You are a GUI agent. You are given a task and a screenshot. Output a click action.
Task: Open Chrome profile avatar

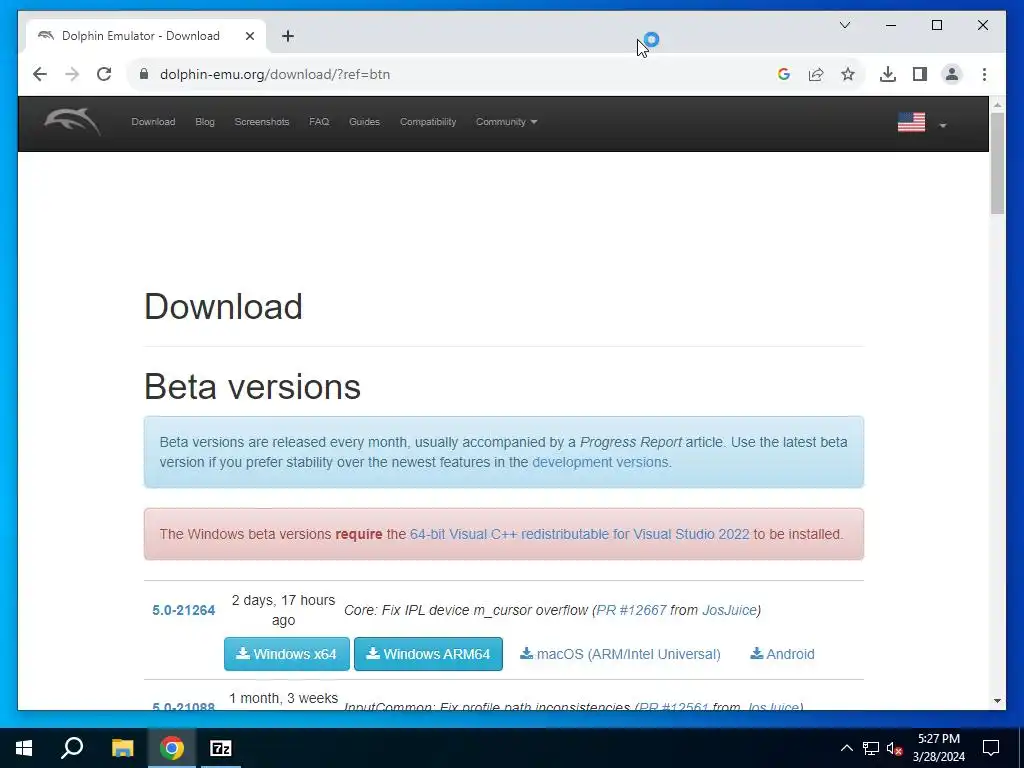[952, 74]
